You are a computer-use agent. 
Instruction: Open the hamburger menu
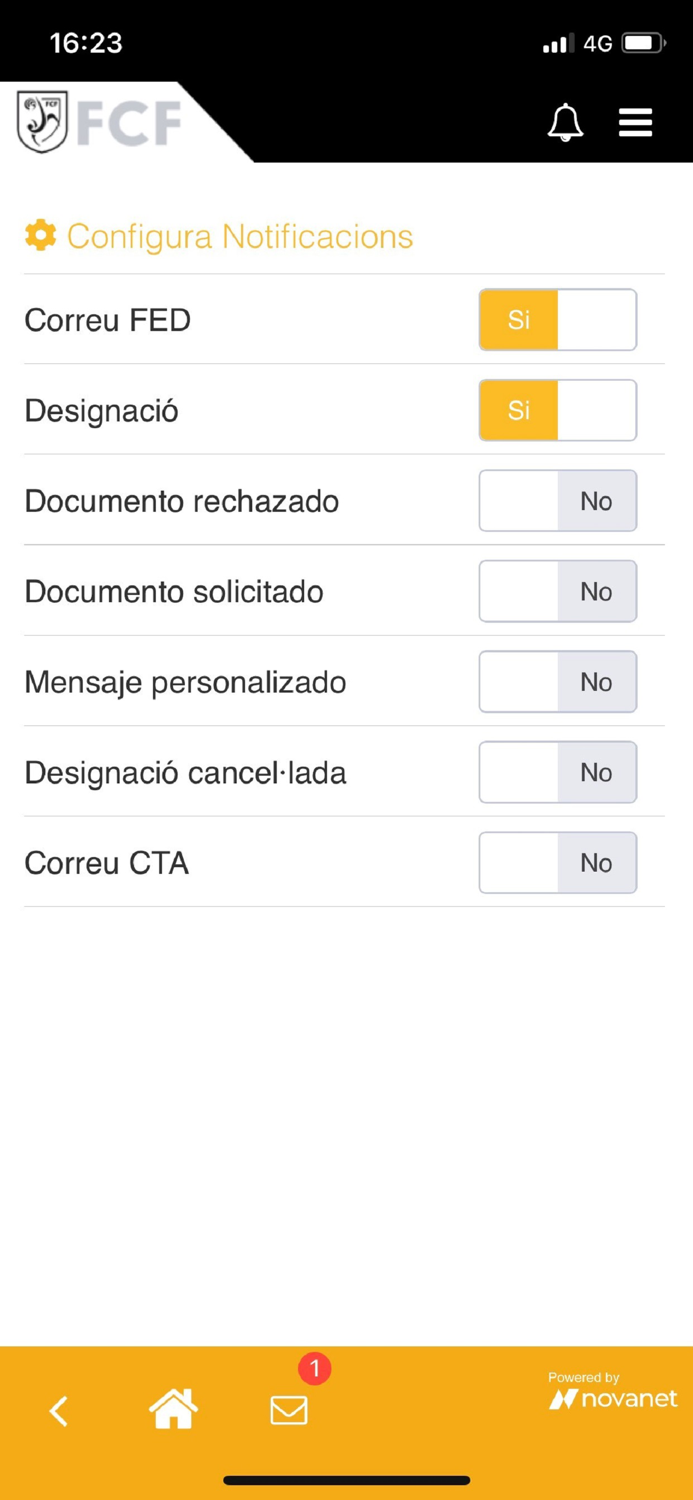coord(635,122)
